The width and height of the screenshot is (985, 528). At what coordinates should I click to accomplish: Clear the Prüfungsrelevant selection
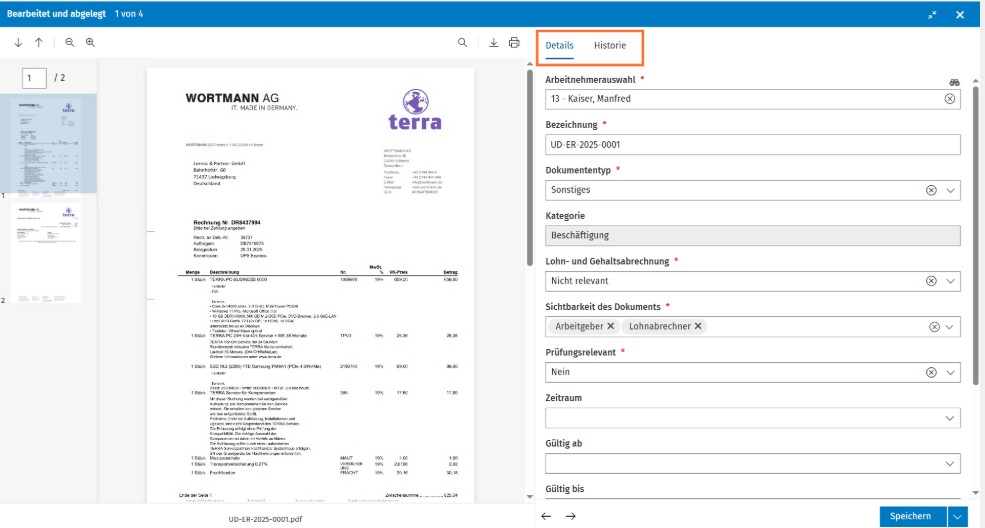(x=931, y=372)
